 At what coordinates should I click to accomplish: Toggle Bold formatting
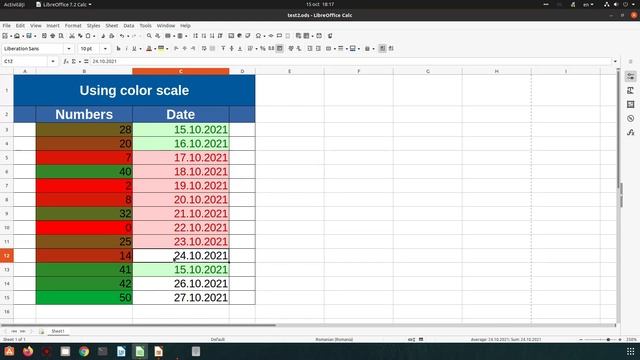118,49
